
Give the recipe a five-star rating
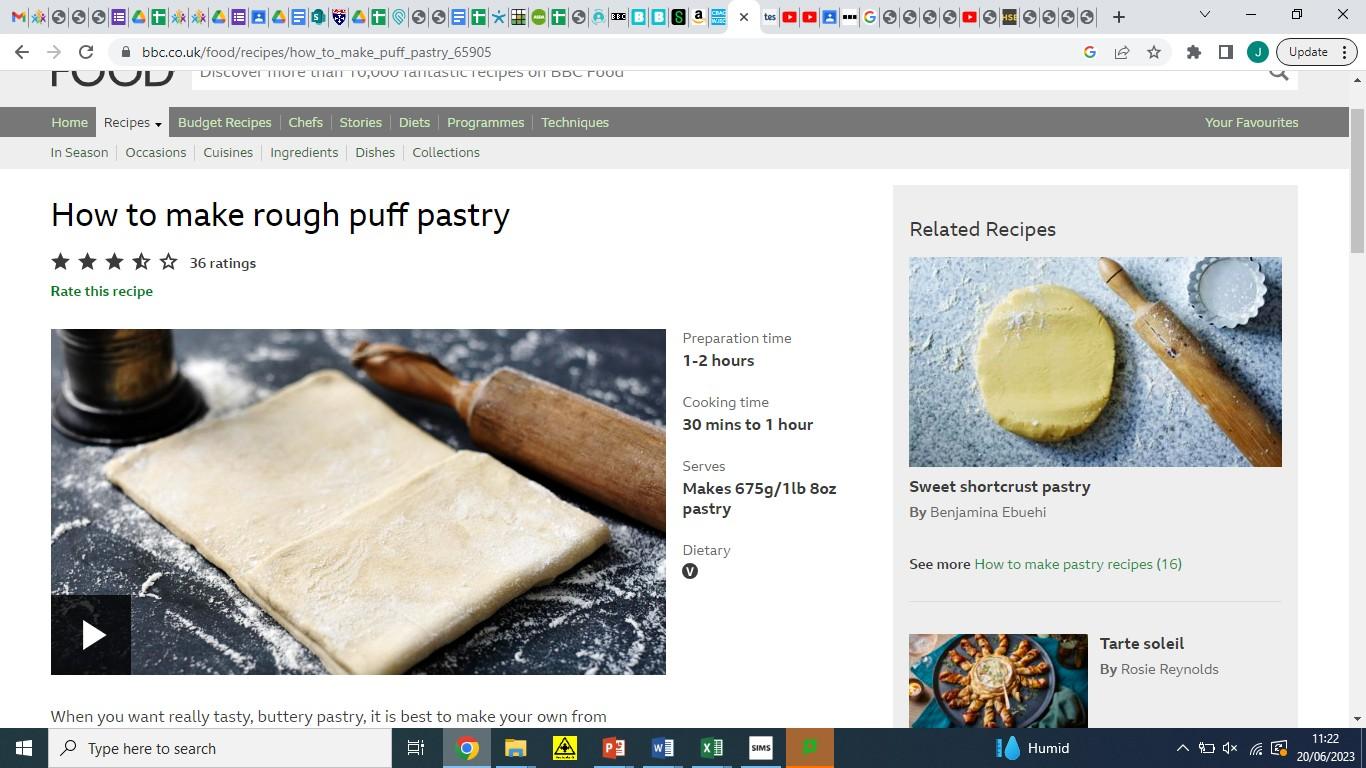pyautogui.click(x=169, y=262)
